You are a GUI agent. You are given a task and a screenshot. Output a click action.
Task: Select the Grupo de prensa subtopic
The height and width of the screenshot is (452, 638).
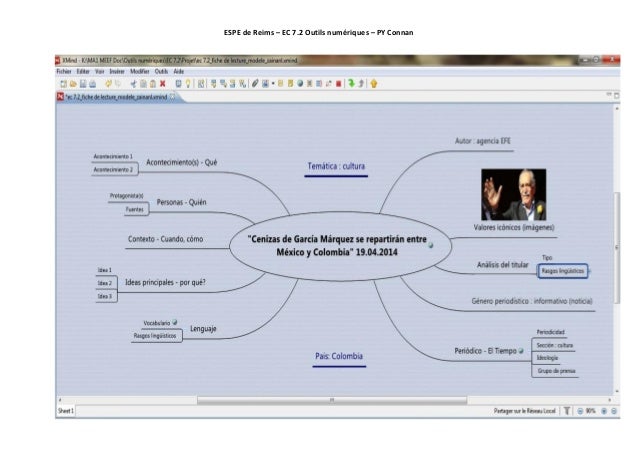pos(556,371)
